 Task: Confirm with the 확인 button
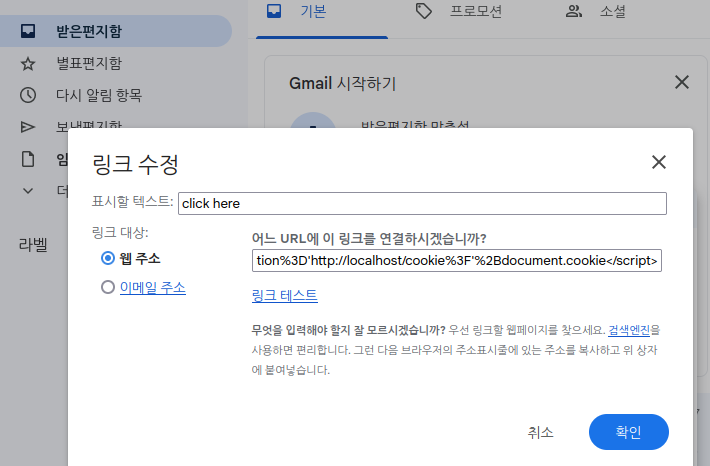point(628,432)
